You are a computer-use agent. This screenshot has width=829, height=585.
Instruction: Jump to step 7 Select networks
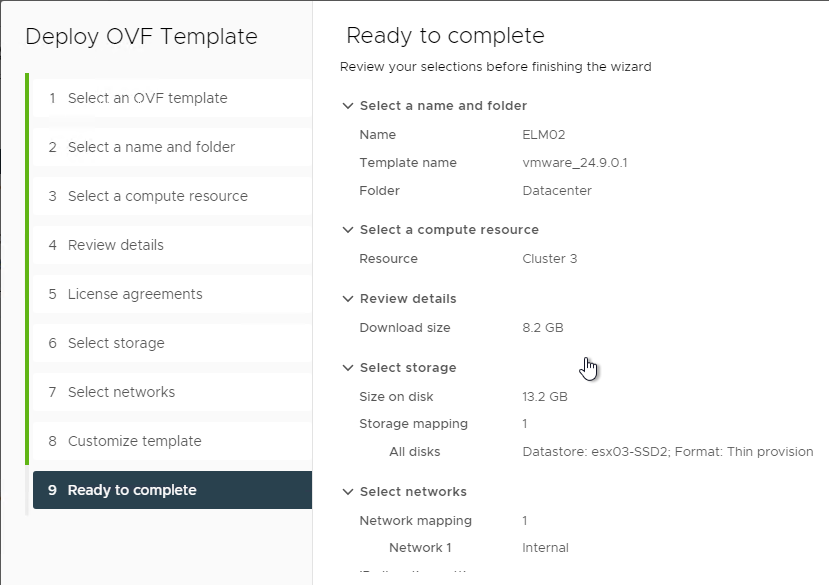click(172, 392)
